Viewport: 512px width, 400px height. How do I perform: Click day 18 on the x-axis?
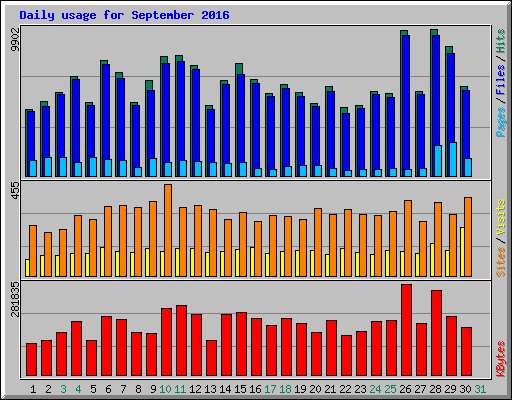tap(285, 389)
